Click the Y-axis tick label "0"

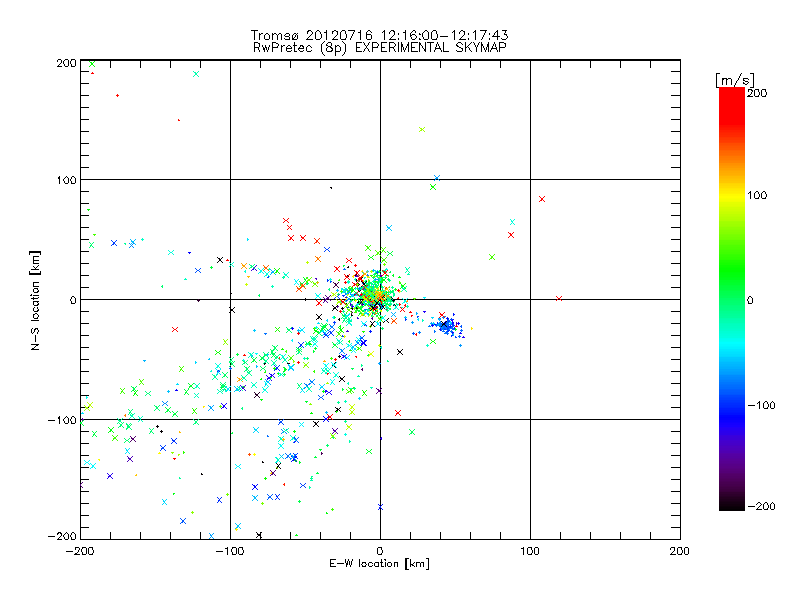73,300
